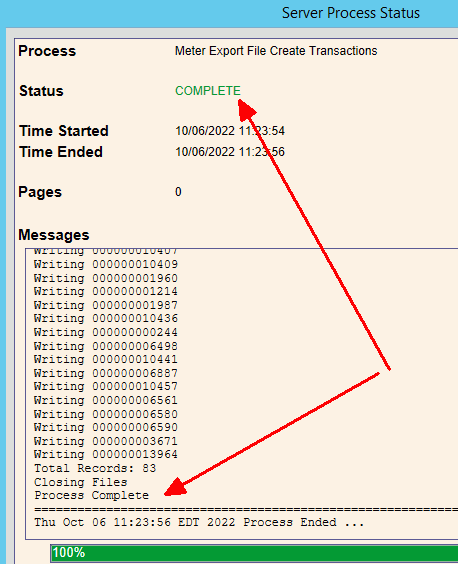Click the Time Ended label

(x=61, y=152)
